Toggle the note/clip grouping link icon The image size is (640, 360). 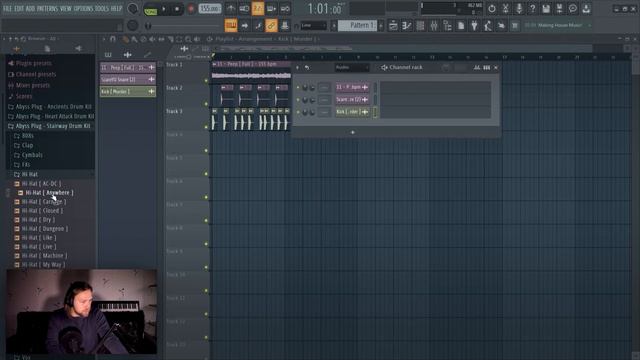pyautogui.click(x=271, y=26)
